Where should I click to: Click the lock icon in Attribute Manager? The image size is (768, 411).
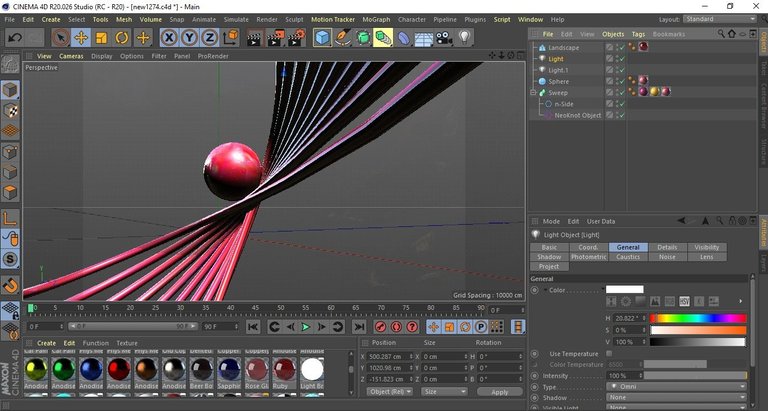pyautogui.click(x=732, y=221)
